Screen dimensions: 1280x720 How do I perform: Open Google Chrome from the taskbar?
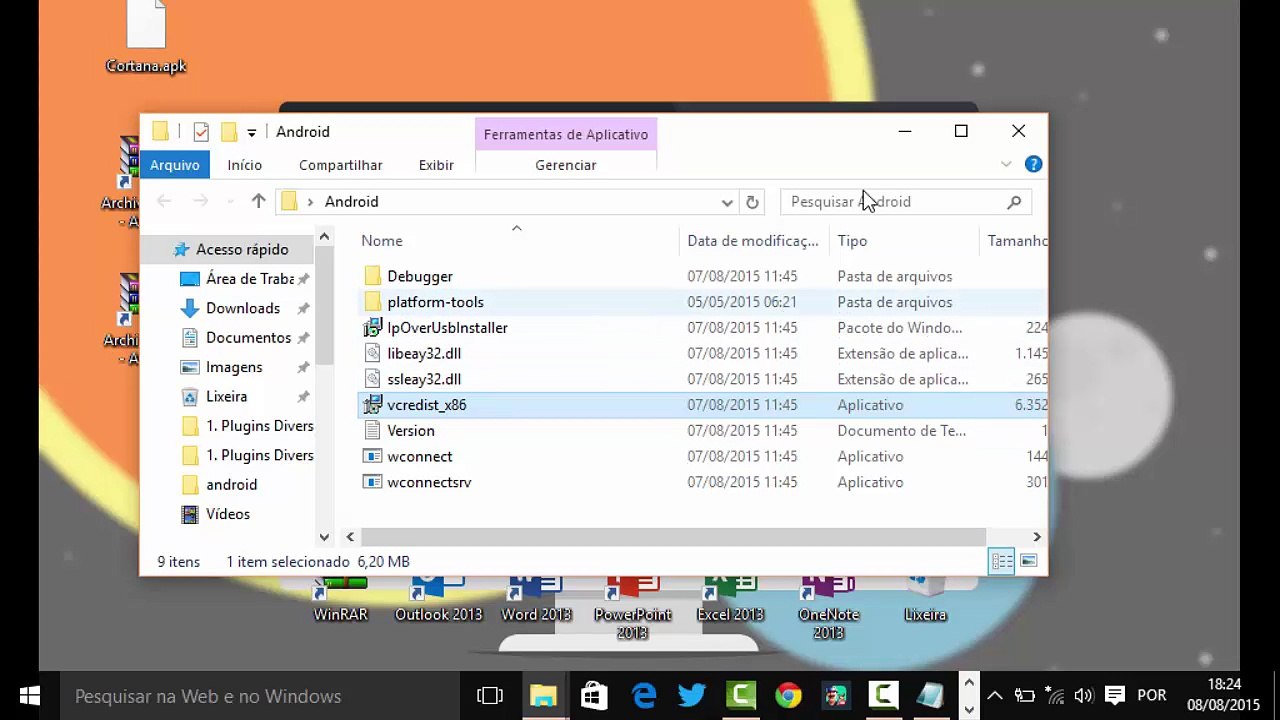788,696
